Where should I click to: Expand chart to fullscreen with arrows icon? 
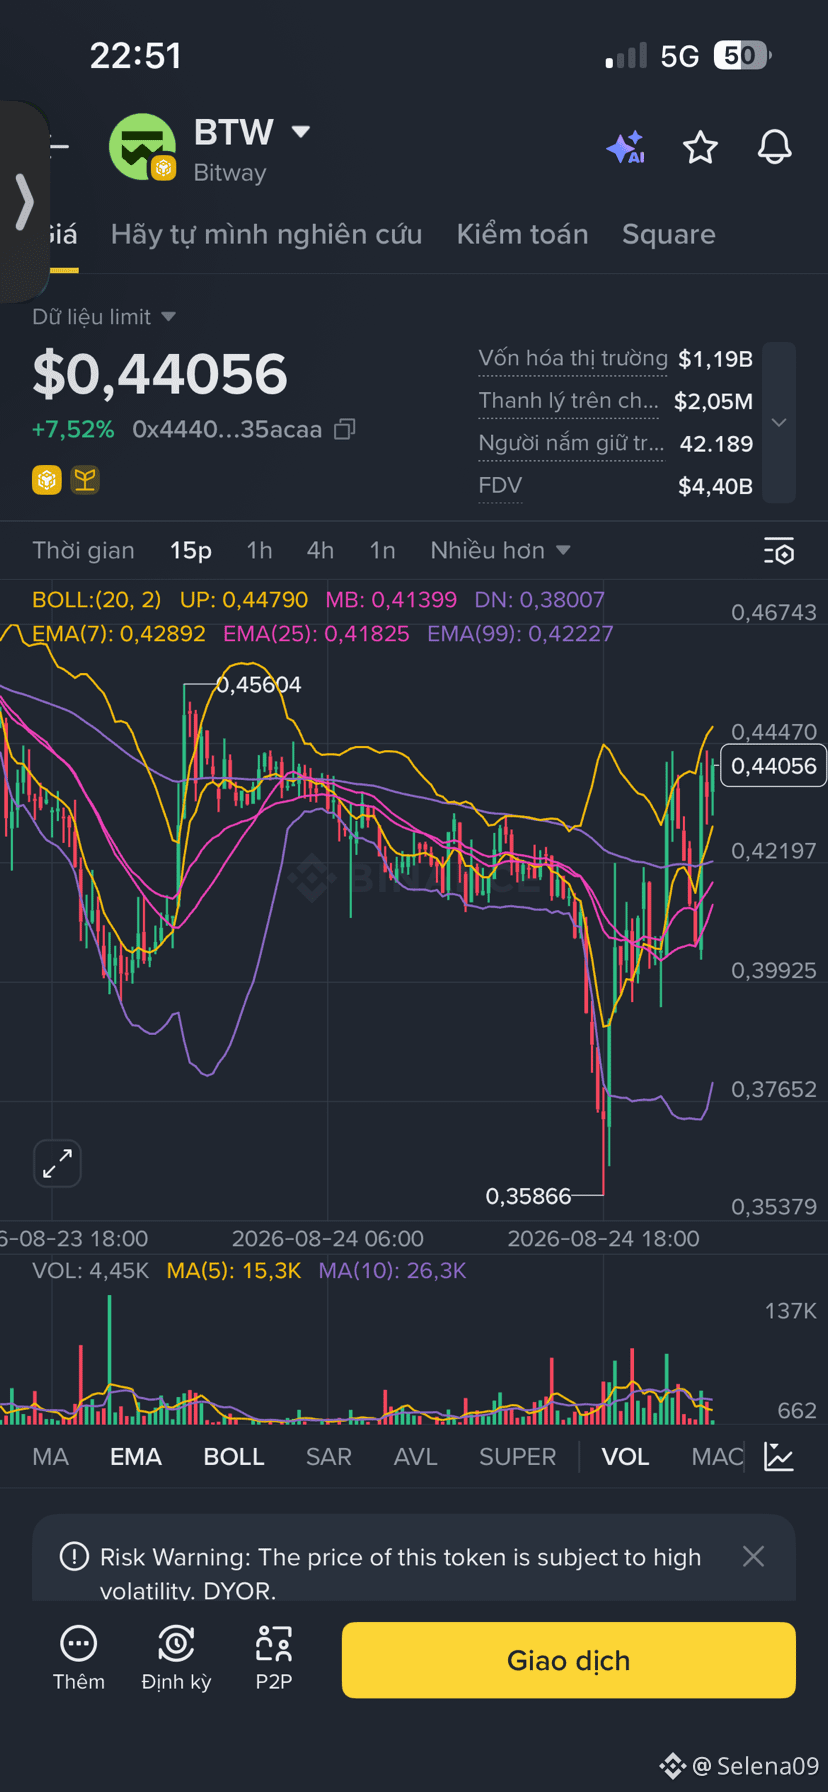pyautogui.click(x=57, y=1163)
